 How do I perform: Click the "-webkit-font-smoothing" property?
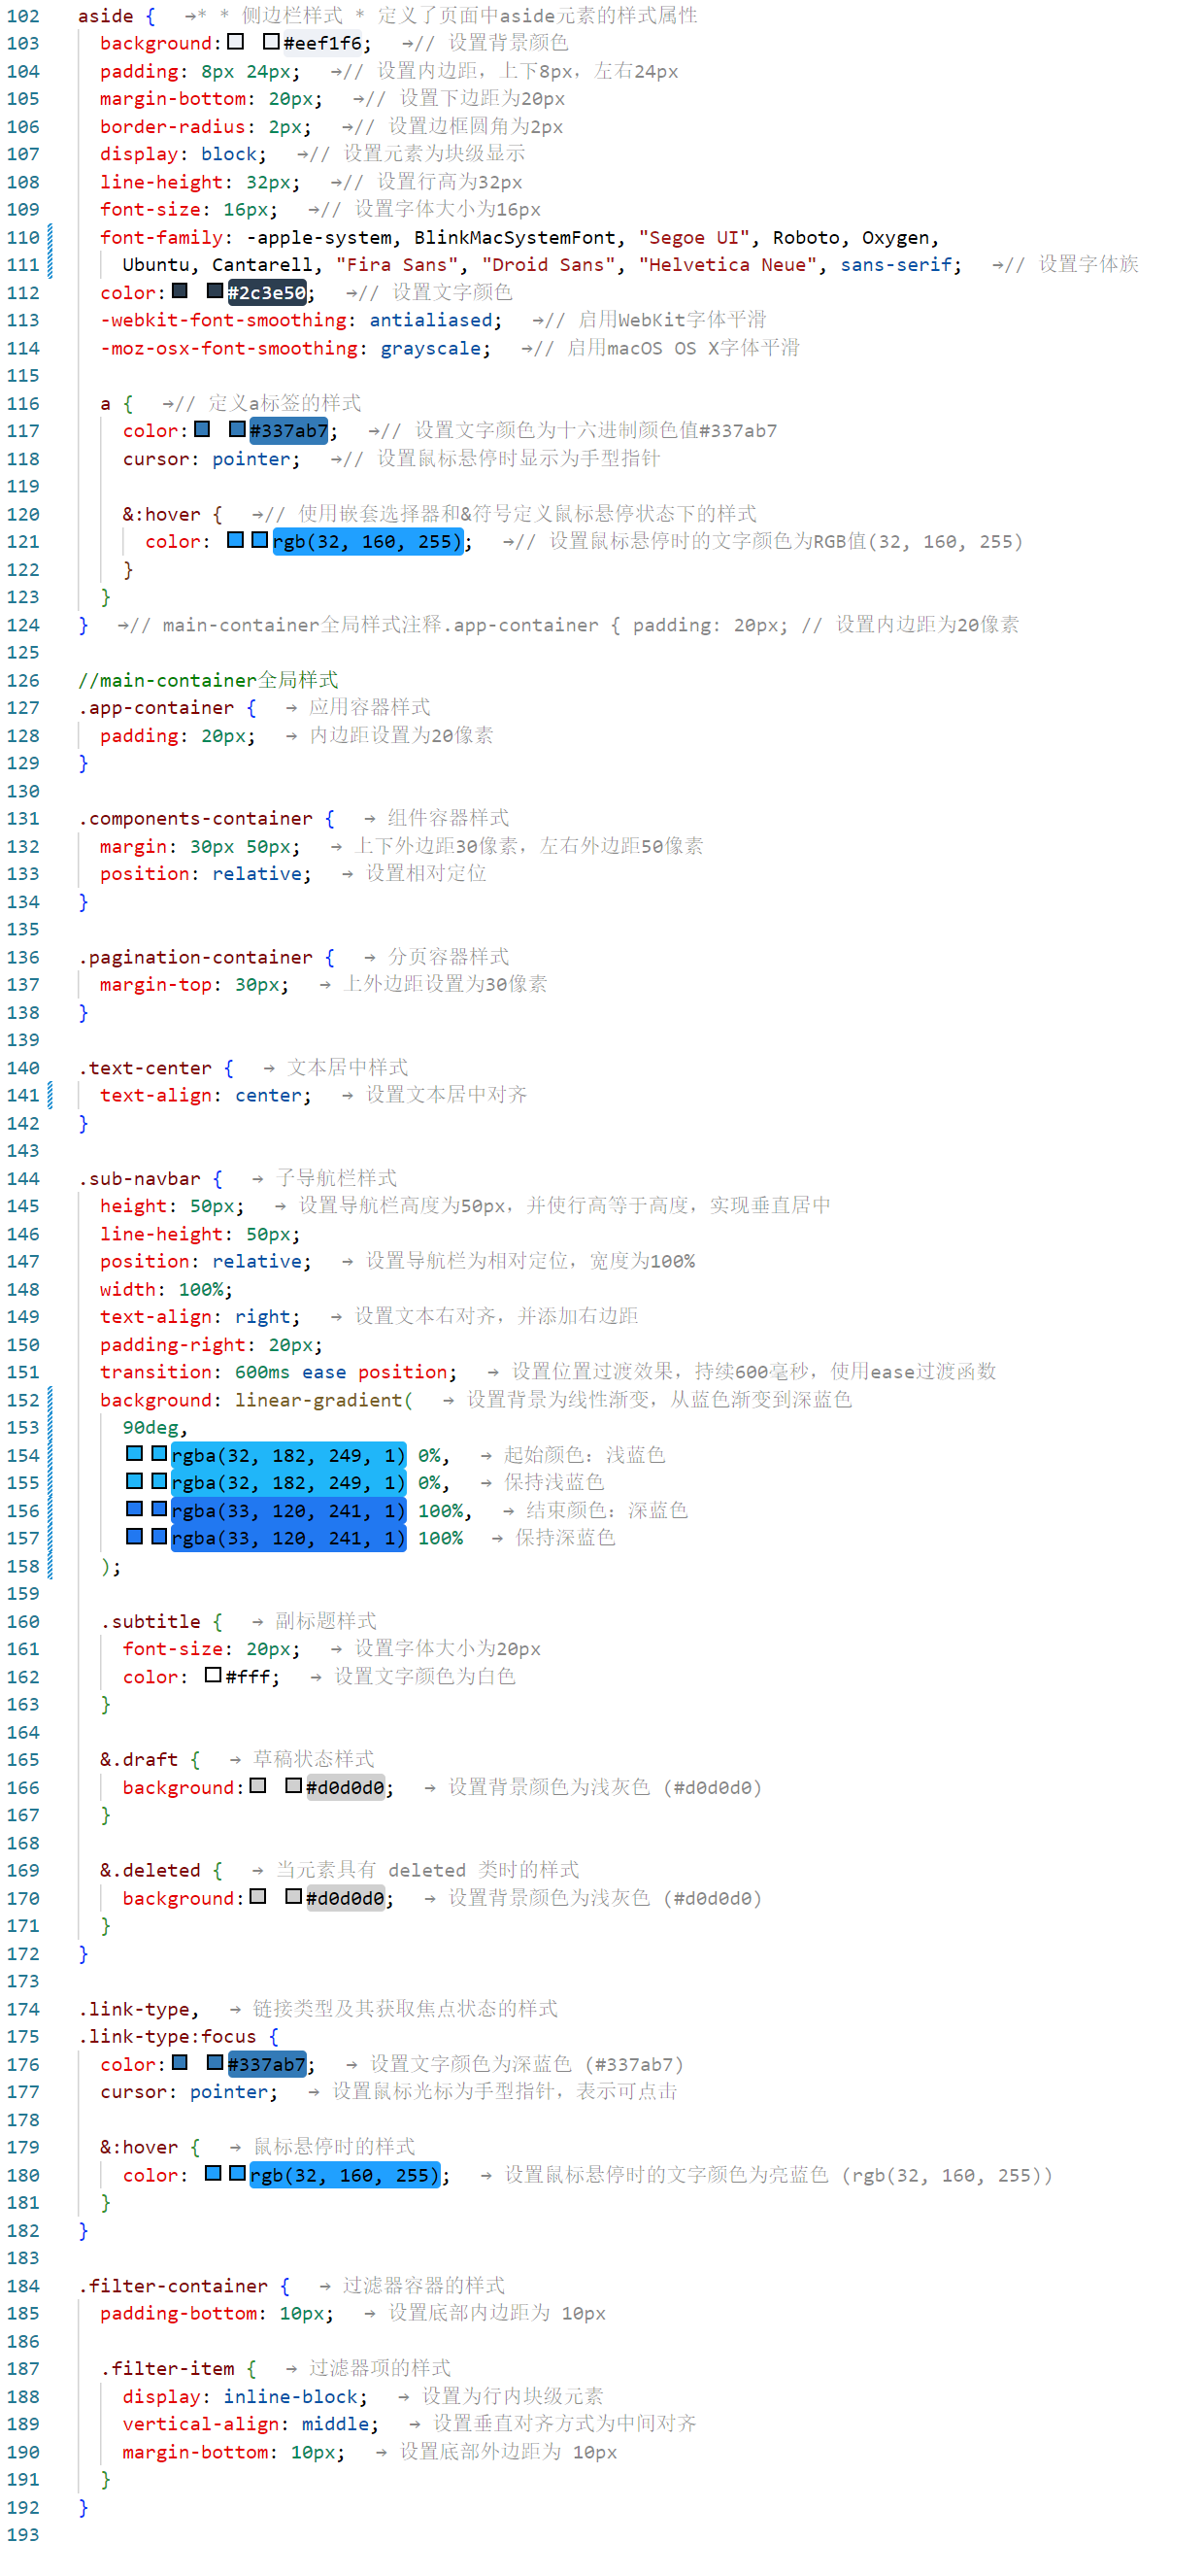pos(223,320)
